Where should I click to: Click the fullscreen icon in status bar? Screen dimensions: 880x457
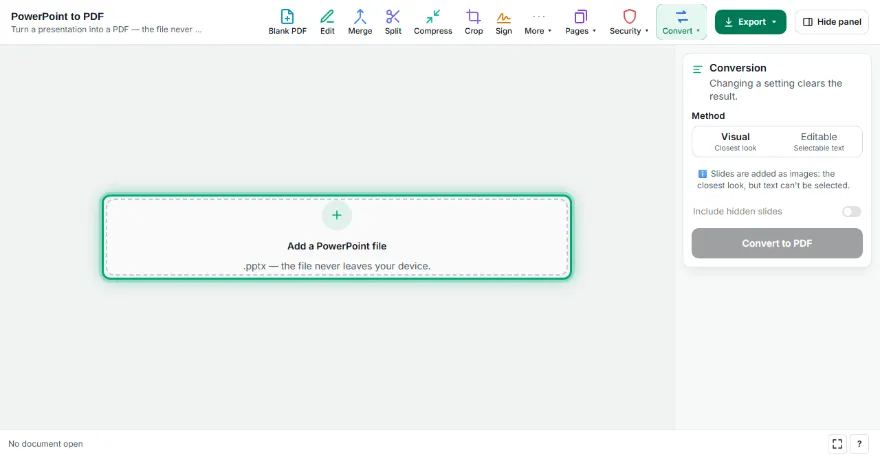837,444
